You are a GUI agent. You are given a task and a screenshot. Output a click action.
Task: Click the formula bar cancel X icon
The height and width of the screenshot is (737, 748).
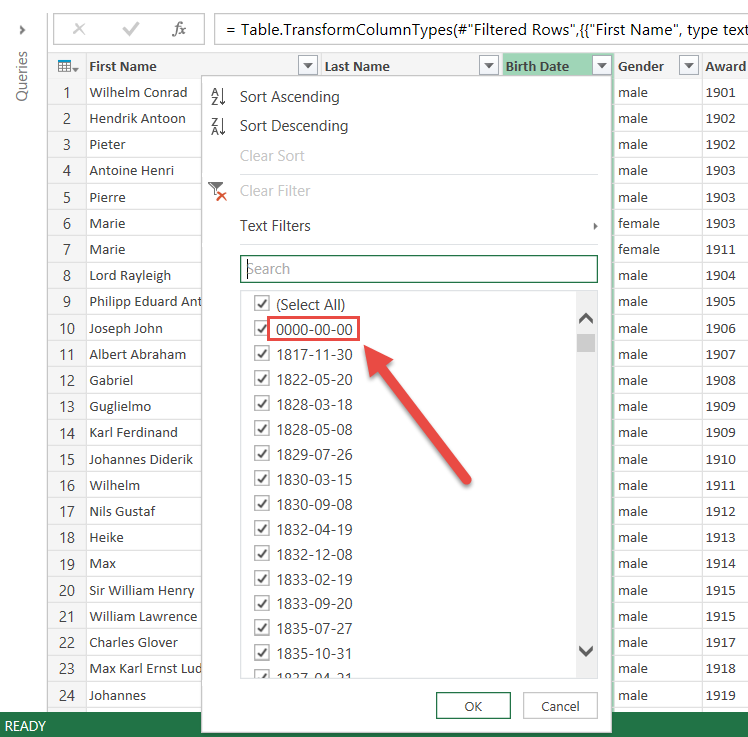[80, 29]
